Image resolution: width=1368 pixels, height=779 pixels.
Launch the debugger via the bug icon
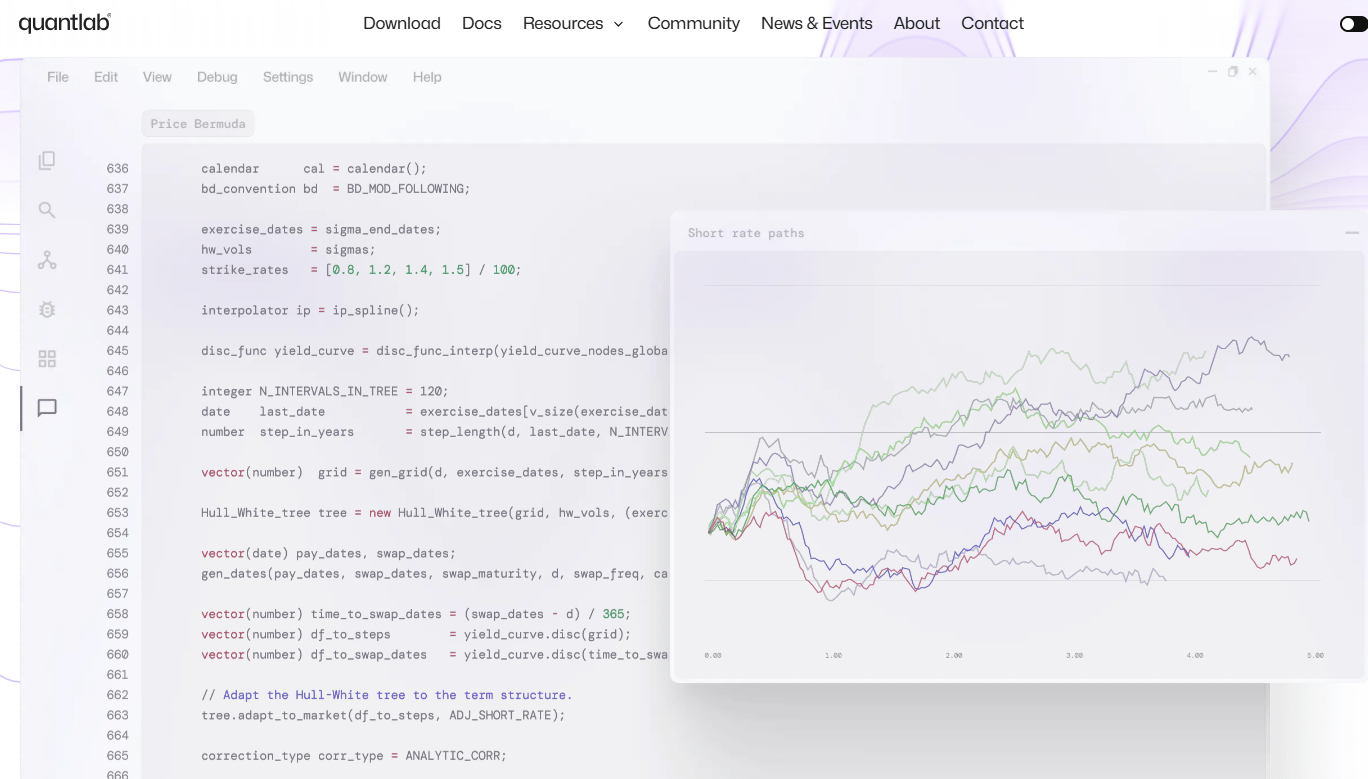click(46, 310)
